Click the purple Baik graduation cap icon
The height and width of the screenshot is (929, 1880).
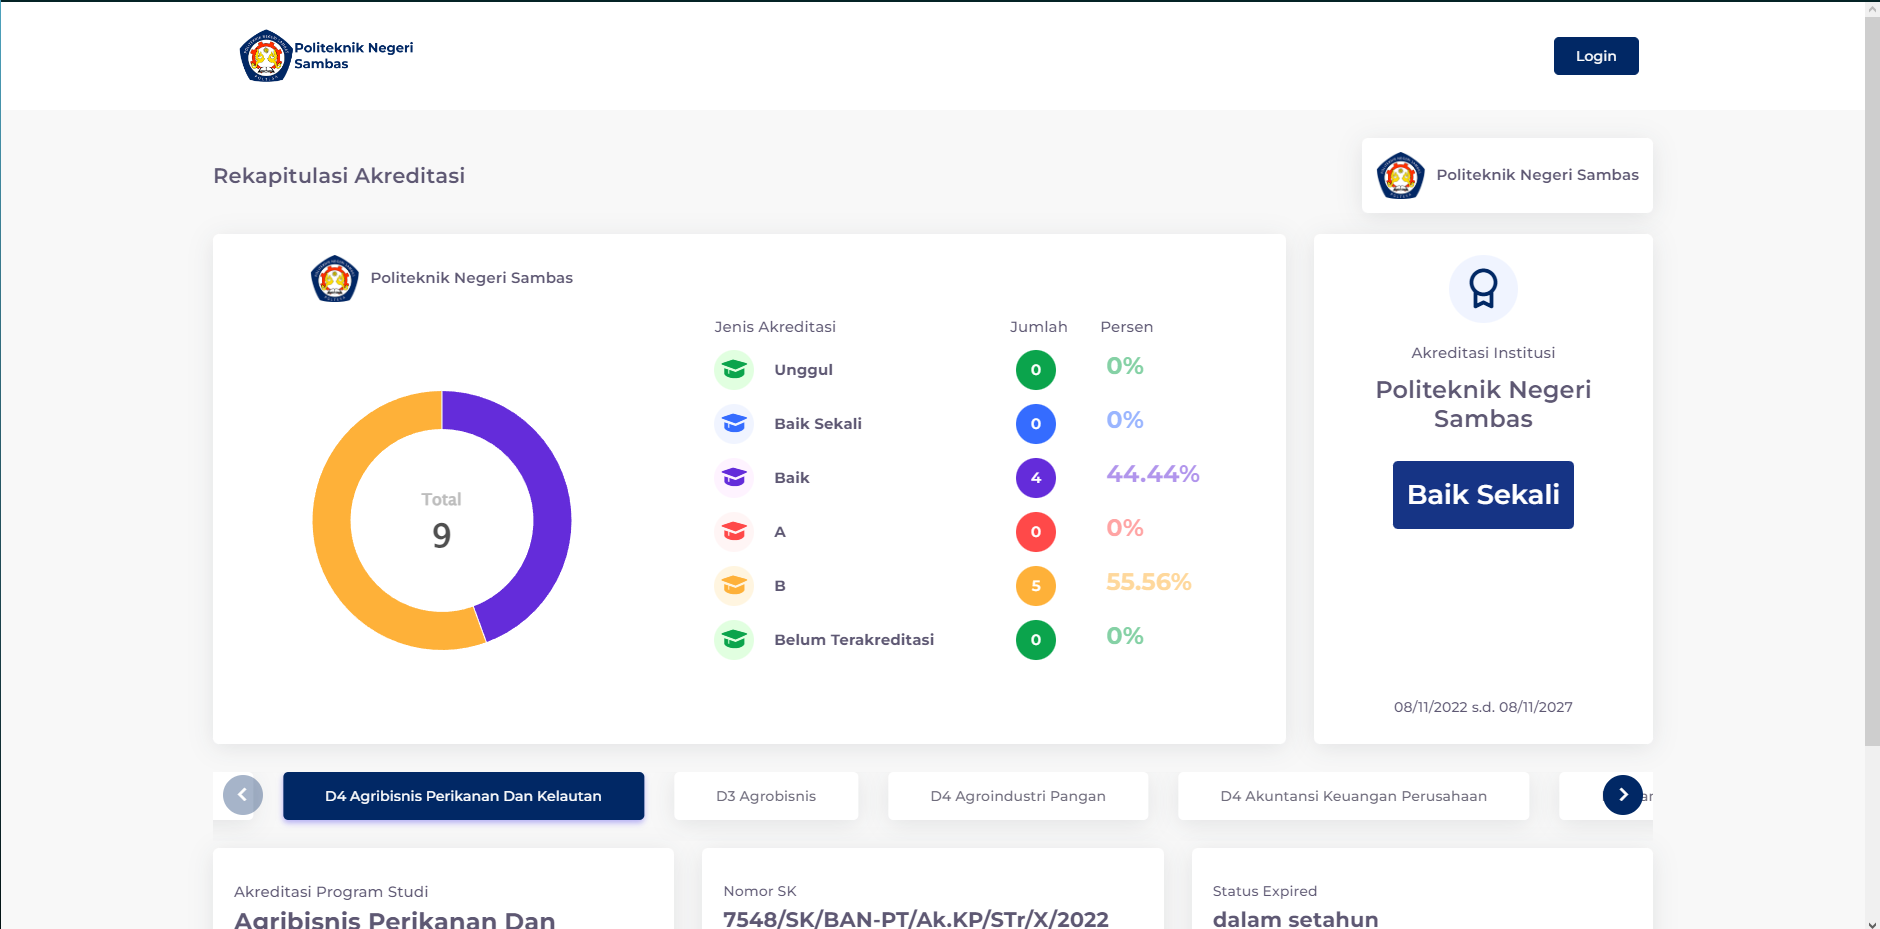pos(734,478)
